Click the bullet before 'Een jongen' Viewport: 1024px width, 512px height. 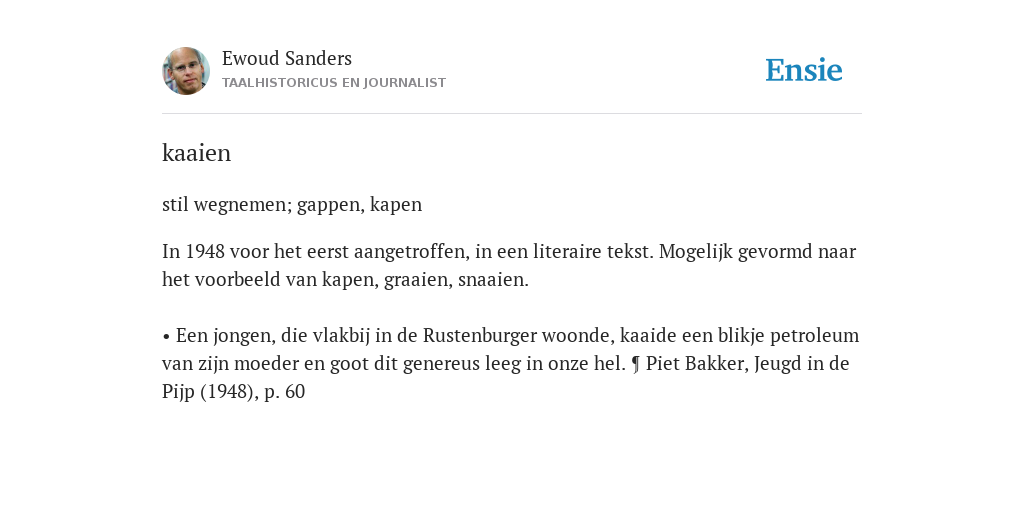[x=167, y=337]
